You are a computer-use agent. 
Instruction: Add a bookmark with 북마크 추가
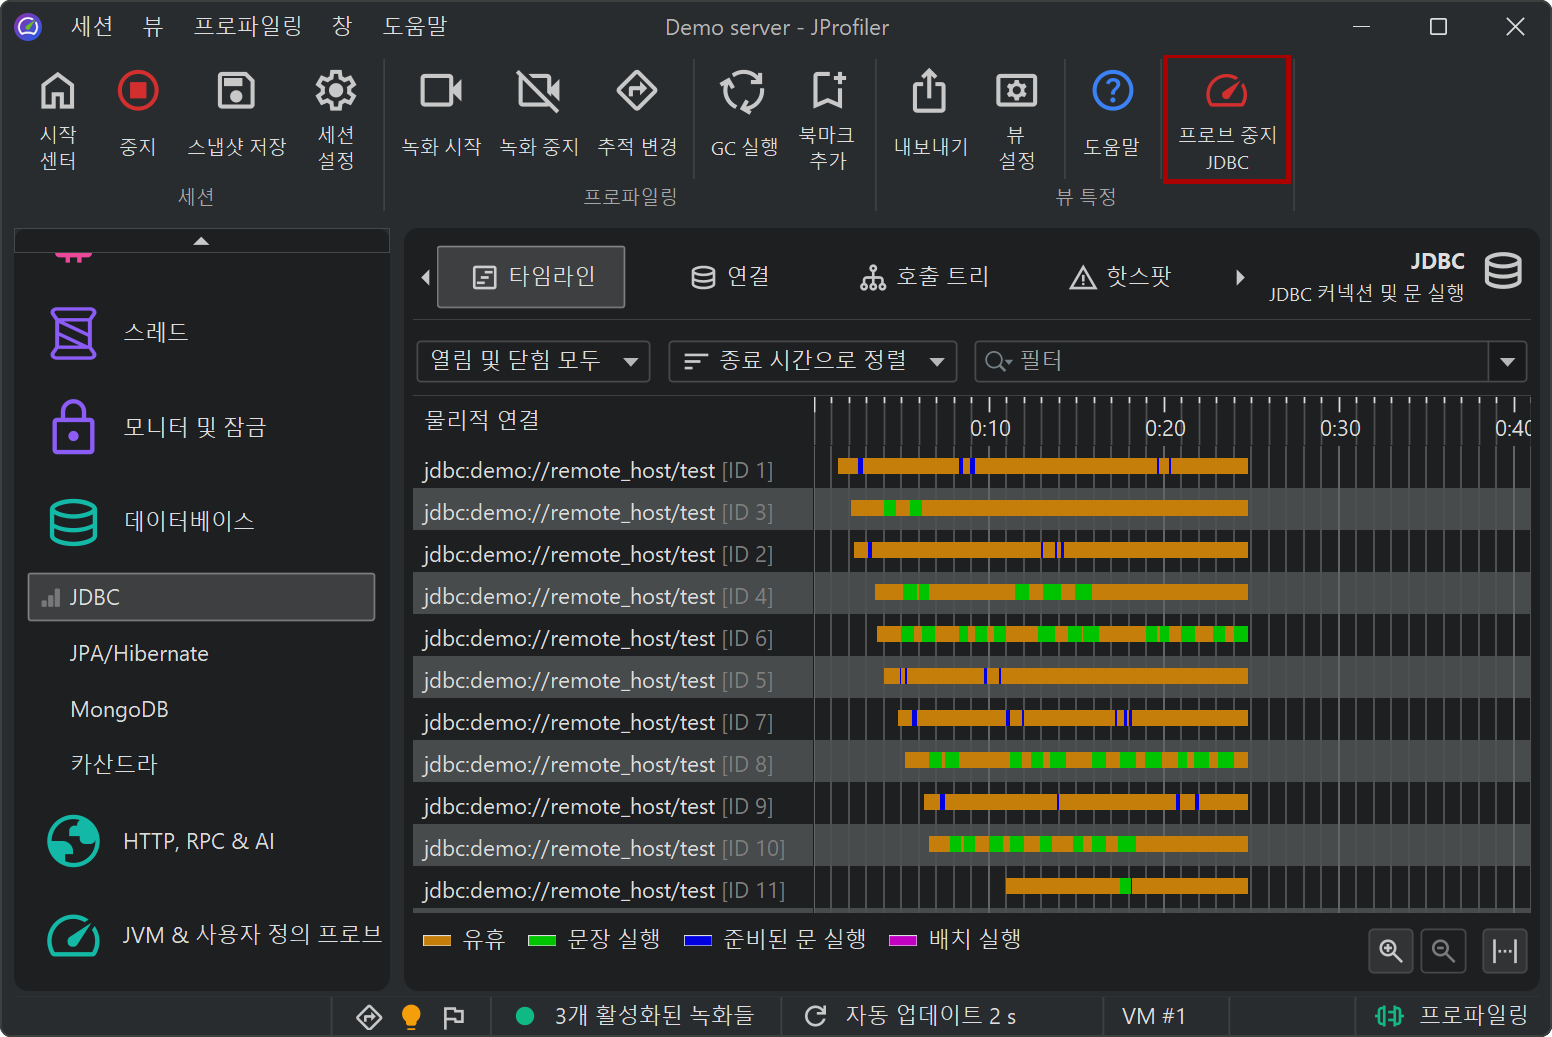point(828,92)
